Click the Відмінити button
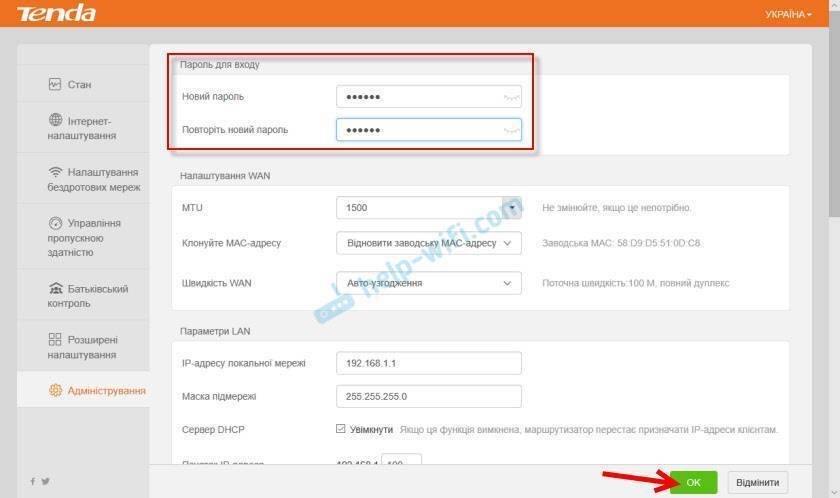 (x=758, y=482)
